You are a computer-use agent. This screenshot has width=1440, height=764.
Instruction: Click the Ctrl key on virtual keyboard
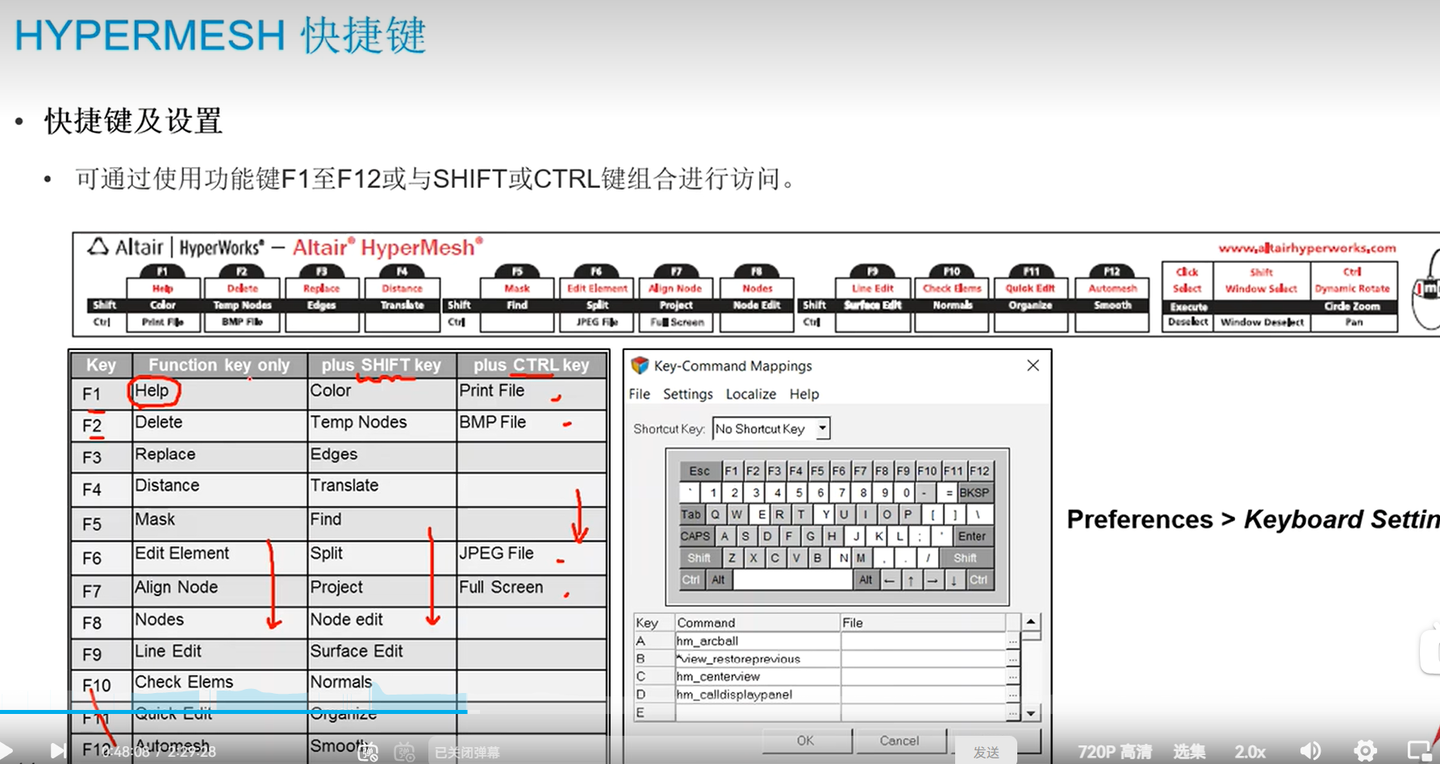pos(691,580)
